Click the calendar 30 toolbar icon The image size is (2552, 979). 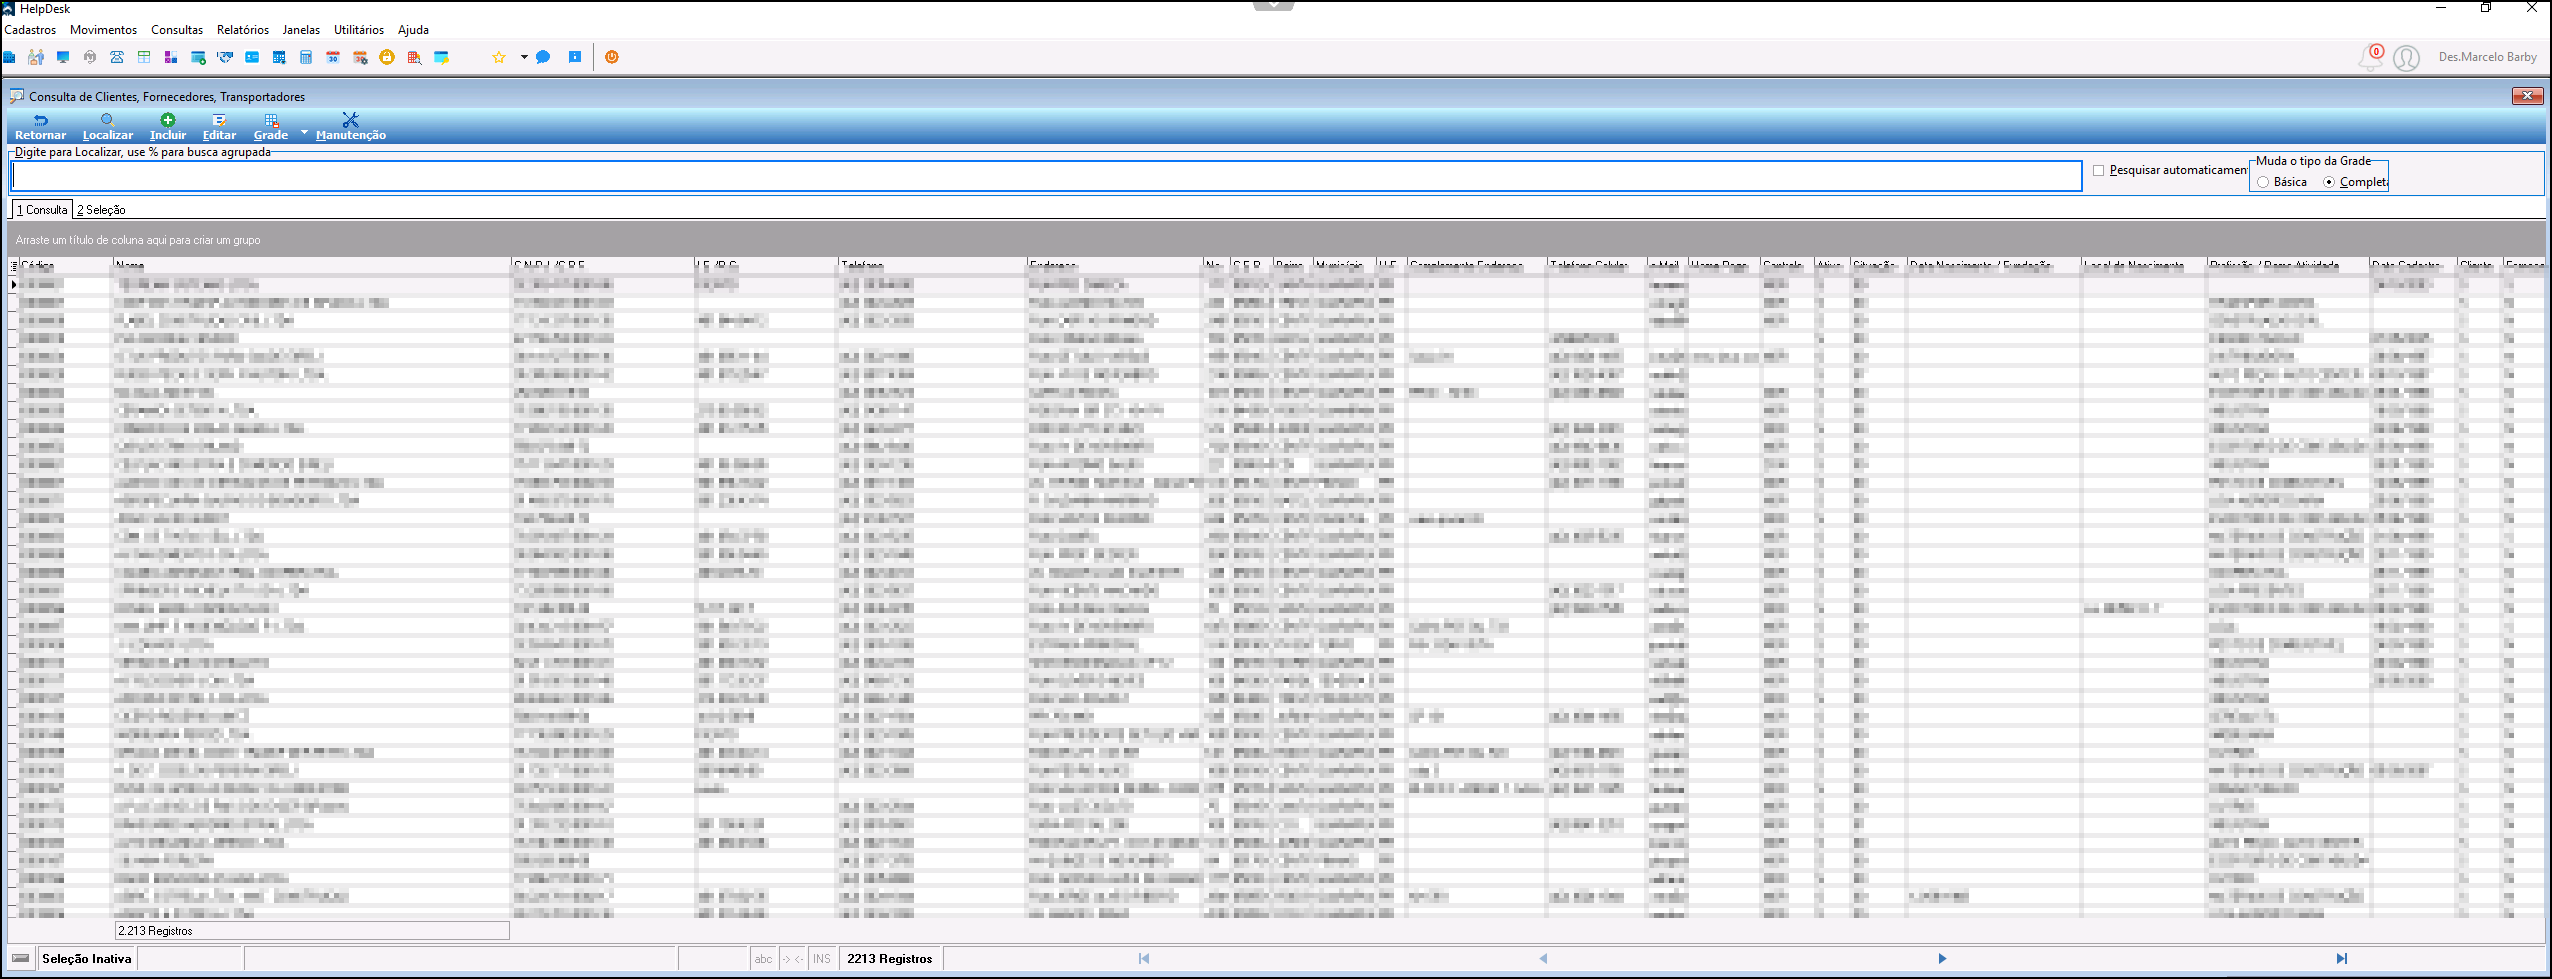click(333, 57)
